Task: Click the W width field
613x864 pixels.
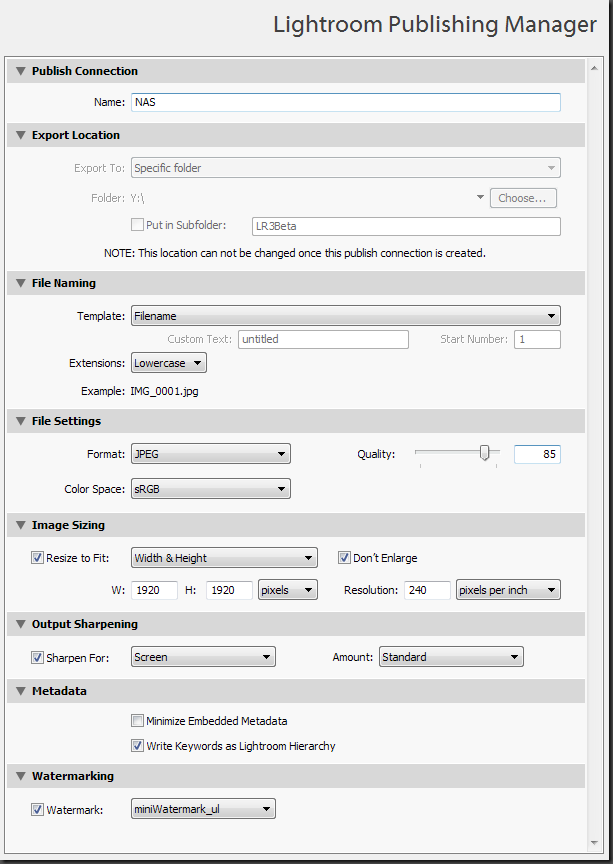Action: coord(154,590)
